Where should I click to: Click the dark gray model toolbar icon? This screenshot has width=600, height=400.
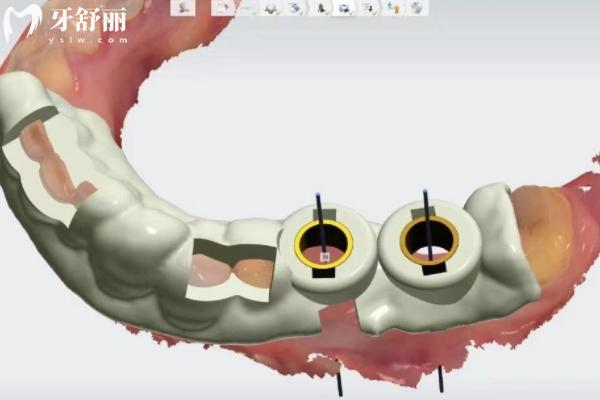tap(270, 7)
